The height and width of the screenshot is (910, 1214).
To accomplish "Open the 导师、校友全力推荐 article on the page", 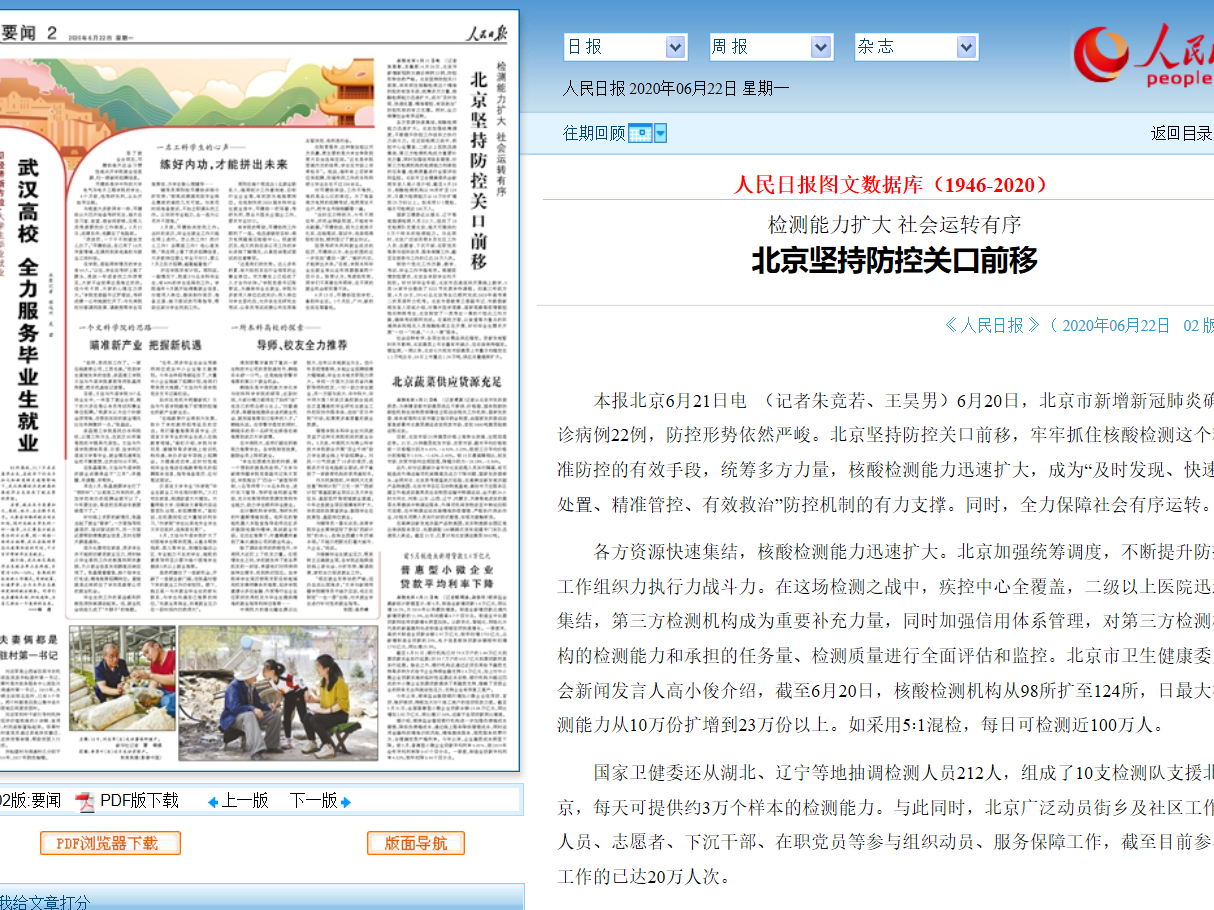I will (303, 345).
